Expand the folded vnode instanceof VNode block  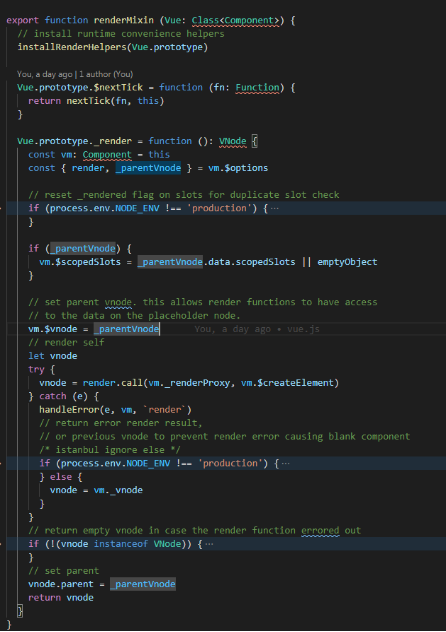coord(210,544)
